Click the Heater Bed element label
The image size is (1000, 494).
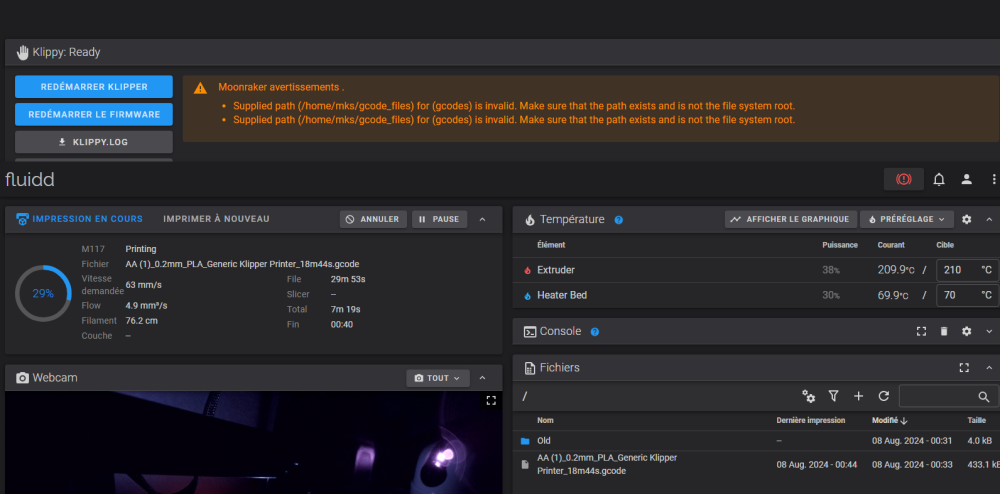coord(562,296)
